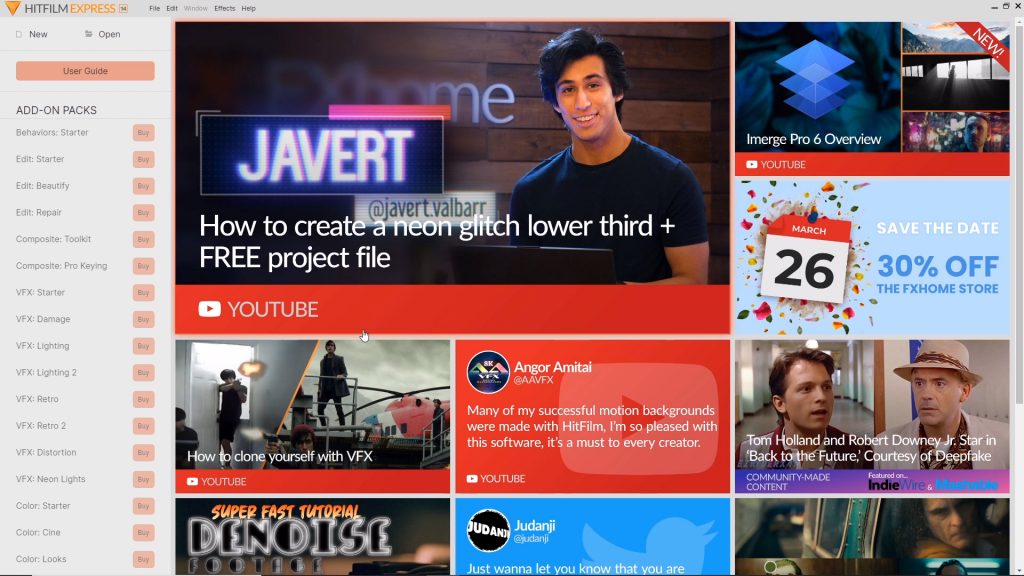This screenshot has width=1024, height=576.
Task: Click Angor Amitai avatar icon
Action: click(488, 372)
